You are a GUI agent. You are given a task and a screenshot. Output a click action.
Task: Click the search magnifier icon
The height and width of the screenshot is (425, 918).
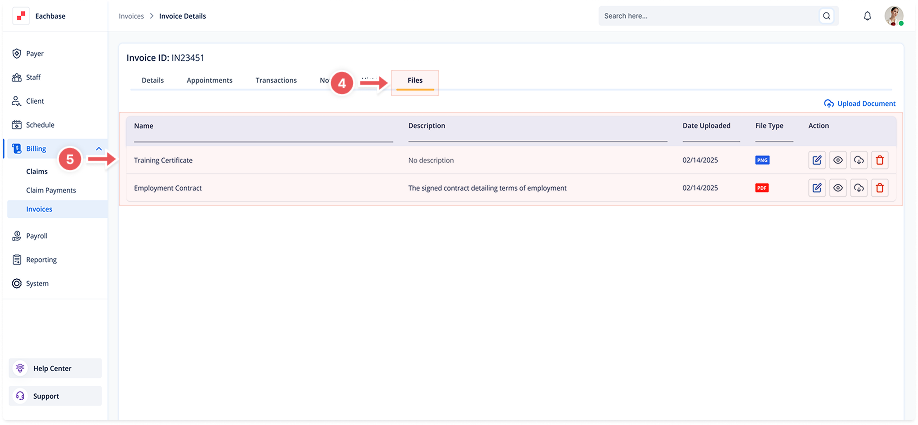826,16
